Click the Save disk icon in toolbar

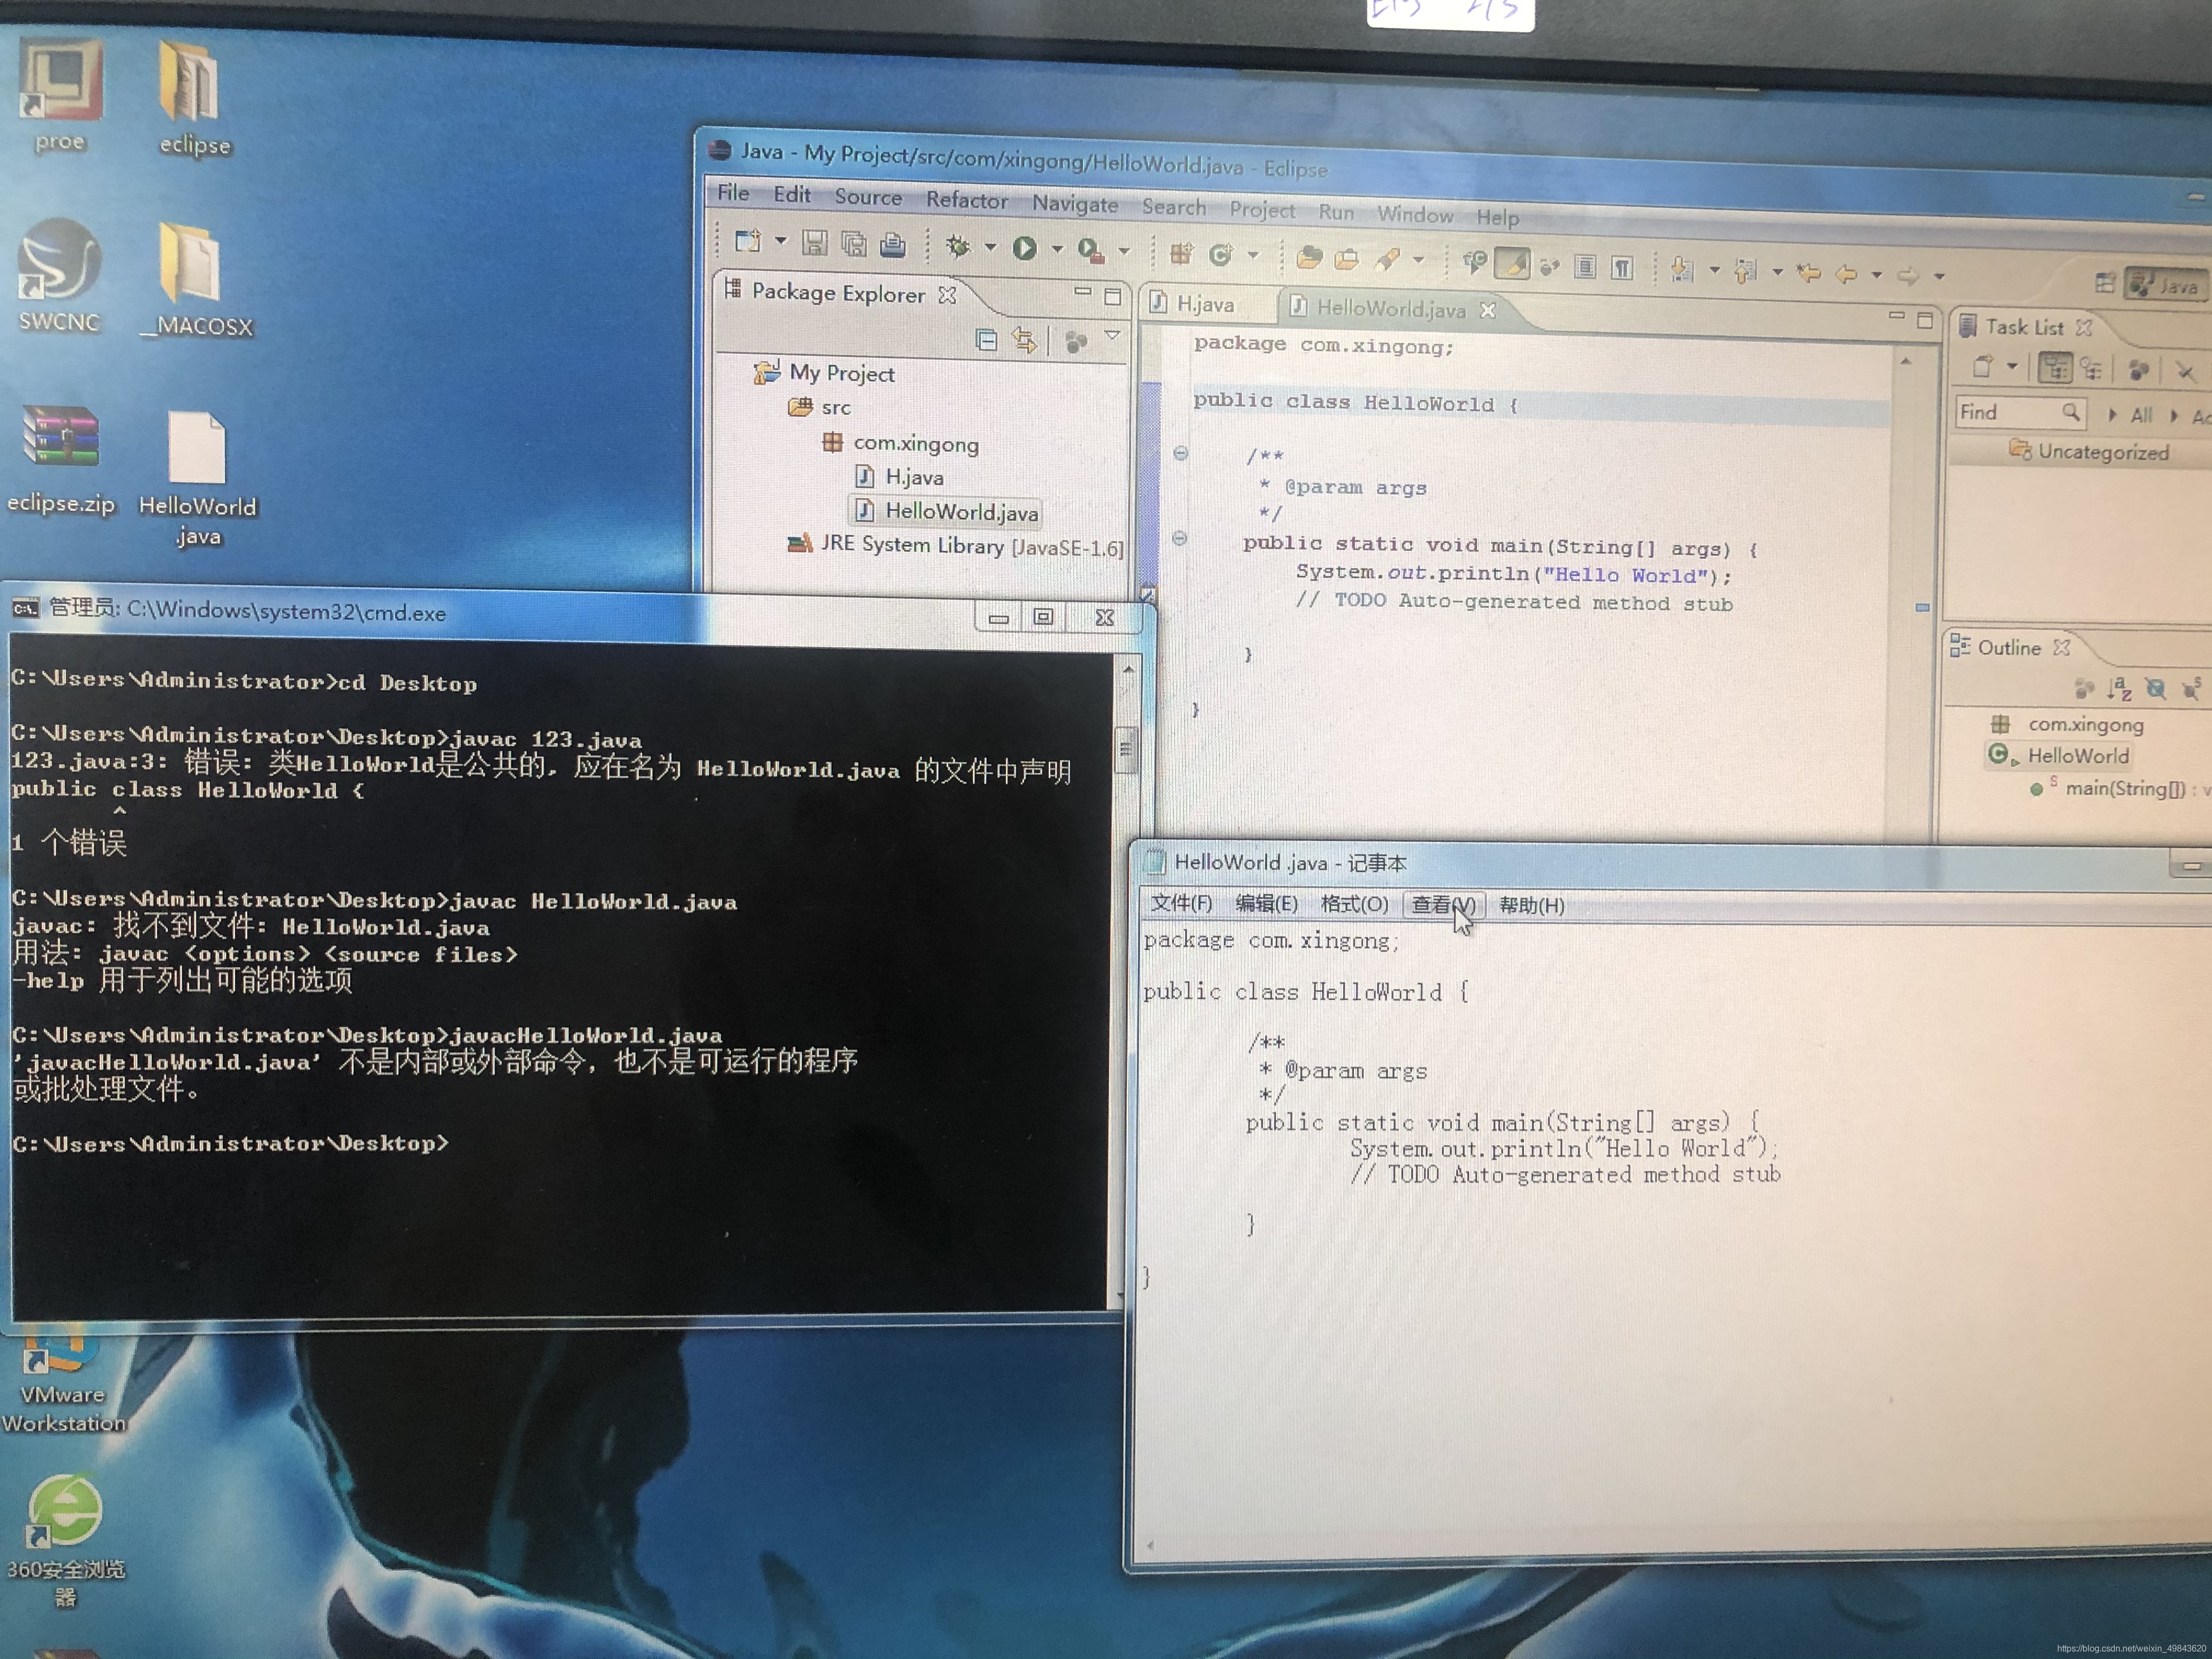(x=815, y=243)
